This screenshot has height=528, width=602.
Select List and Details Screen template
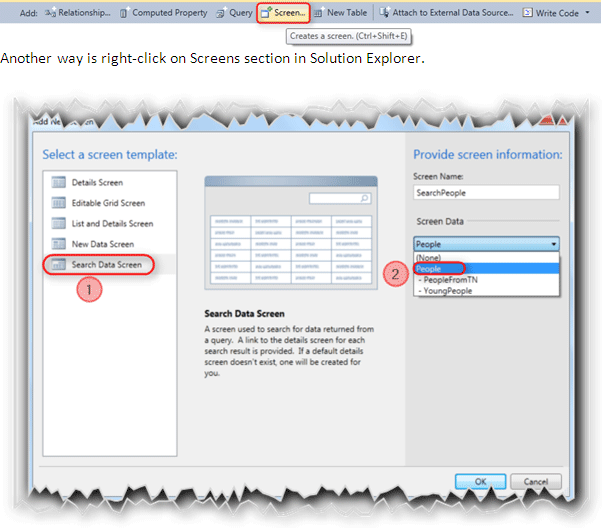click(x=109, y=223)
